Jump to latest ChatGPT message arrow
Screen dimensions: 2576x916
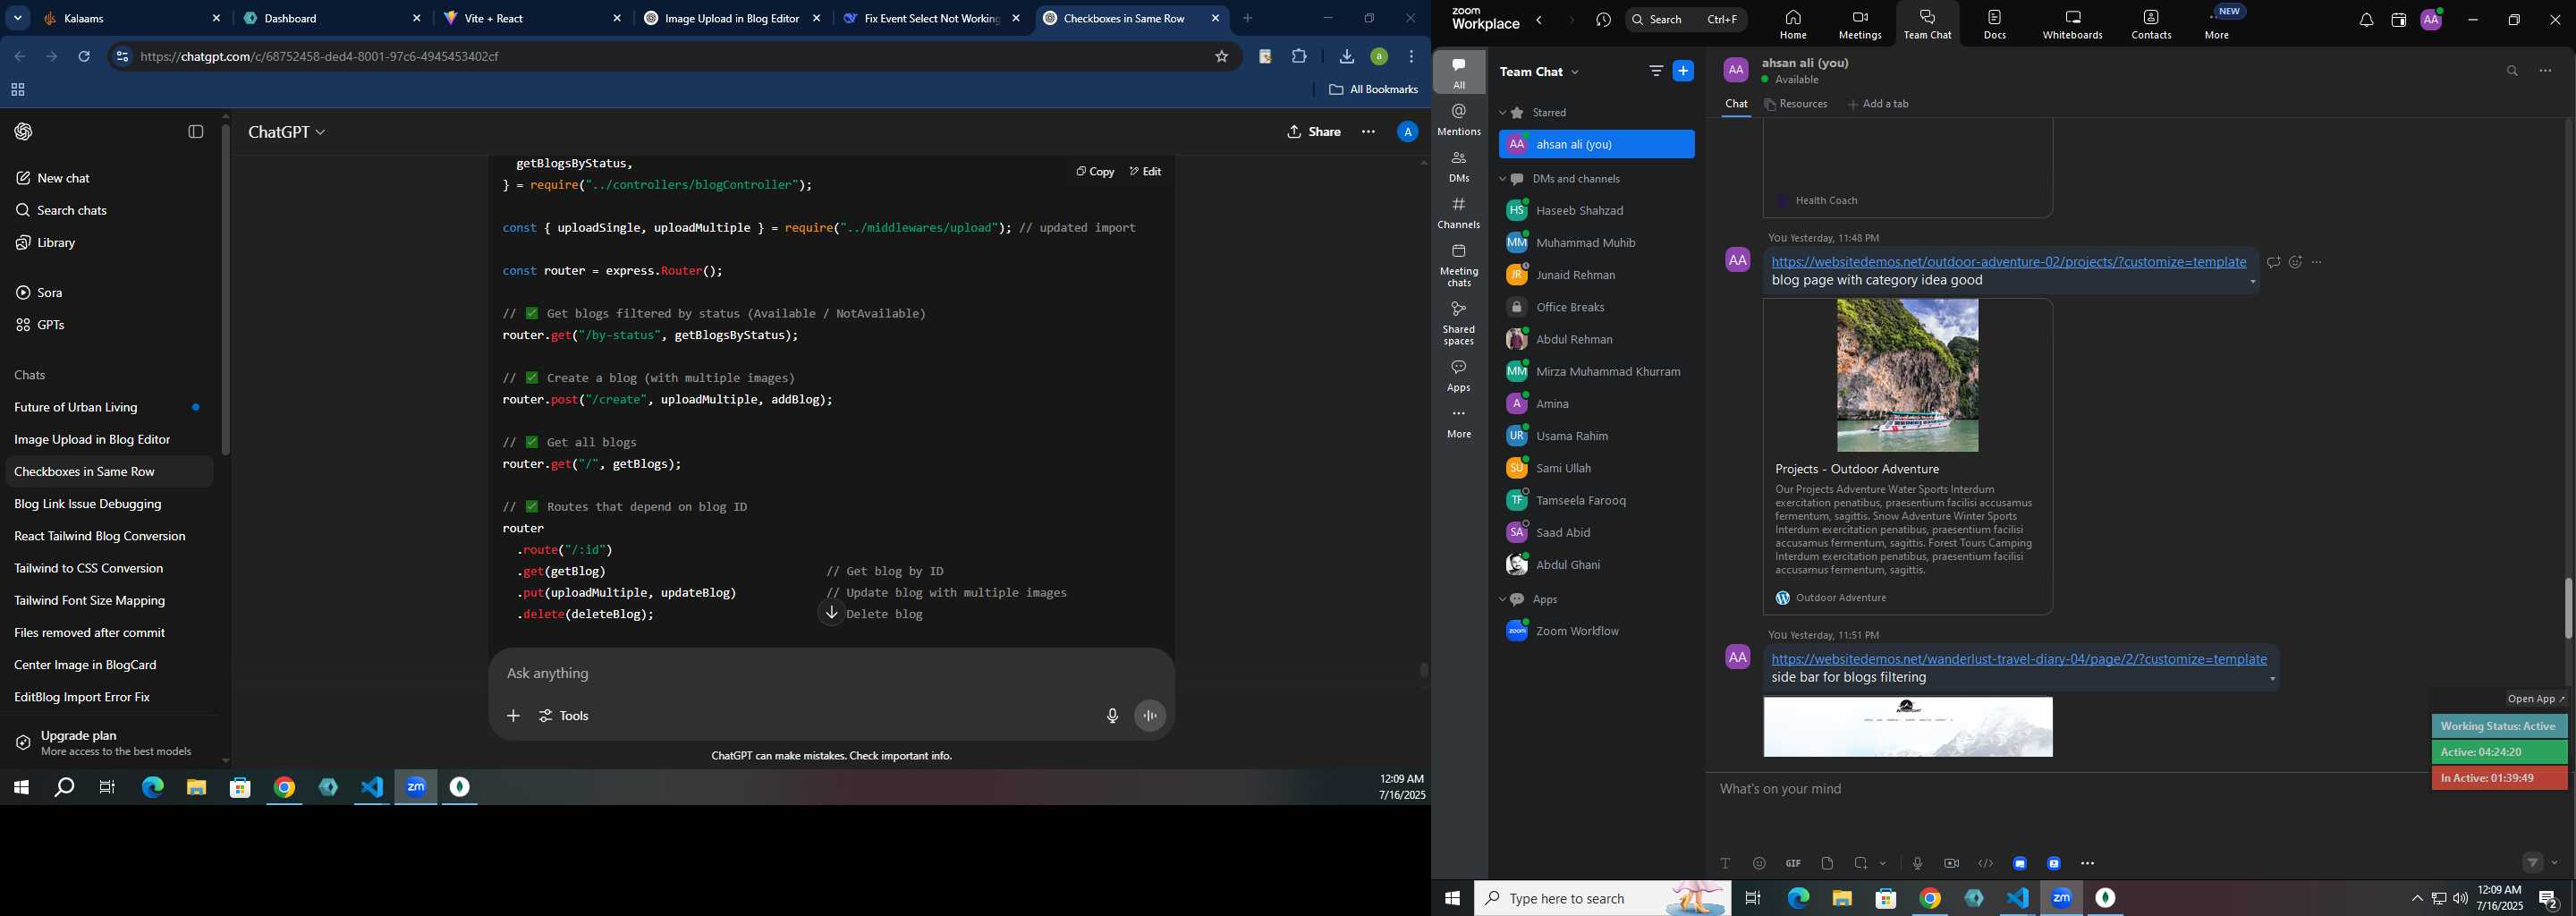click(832, 613)
